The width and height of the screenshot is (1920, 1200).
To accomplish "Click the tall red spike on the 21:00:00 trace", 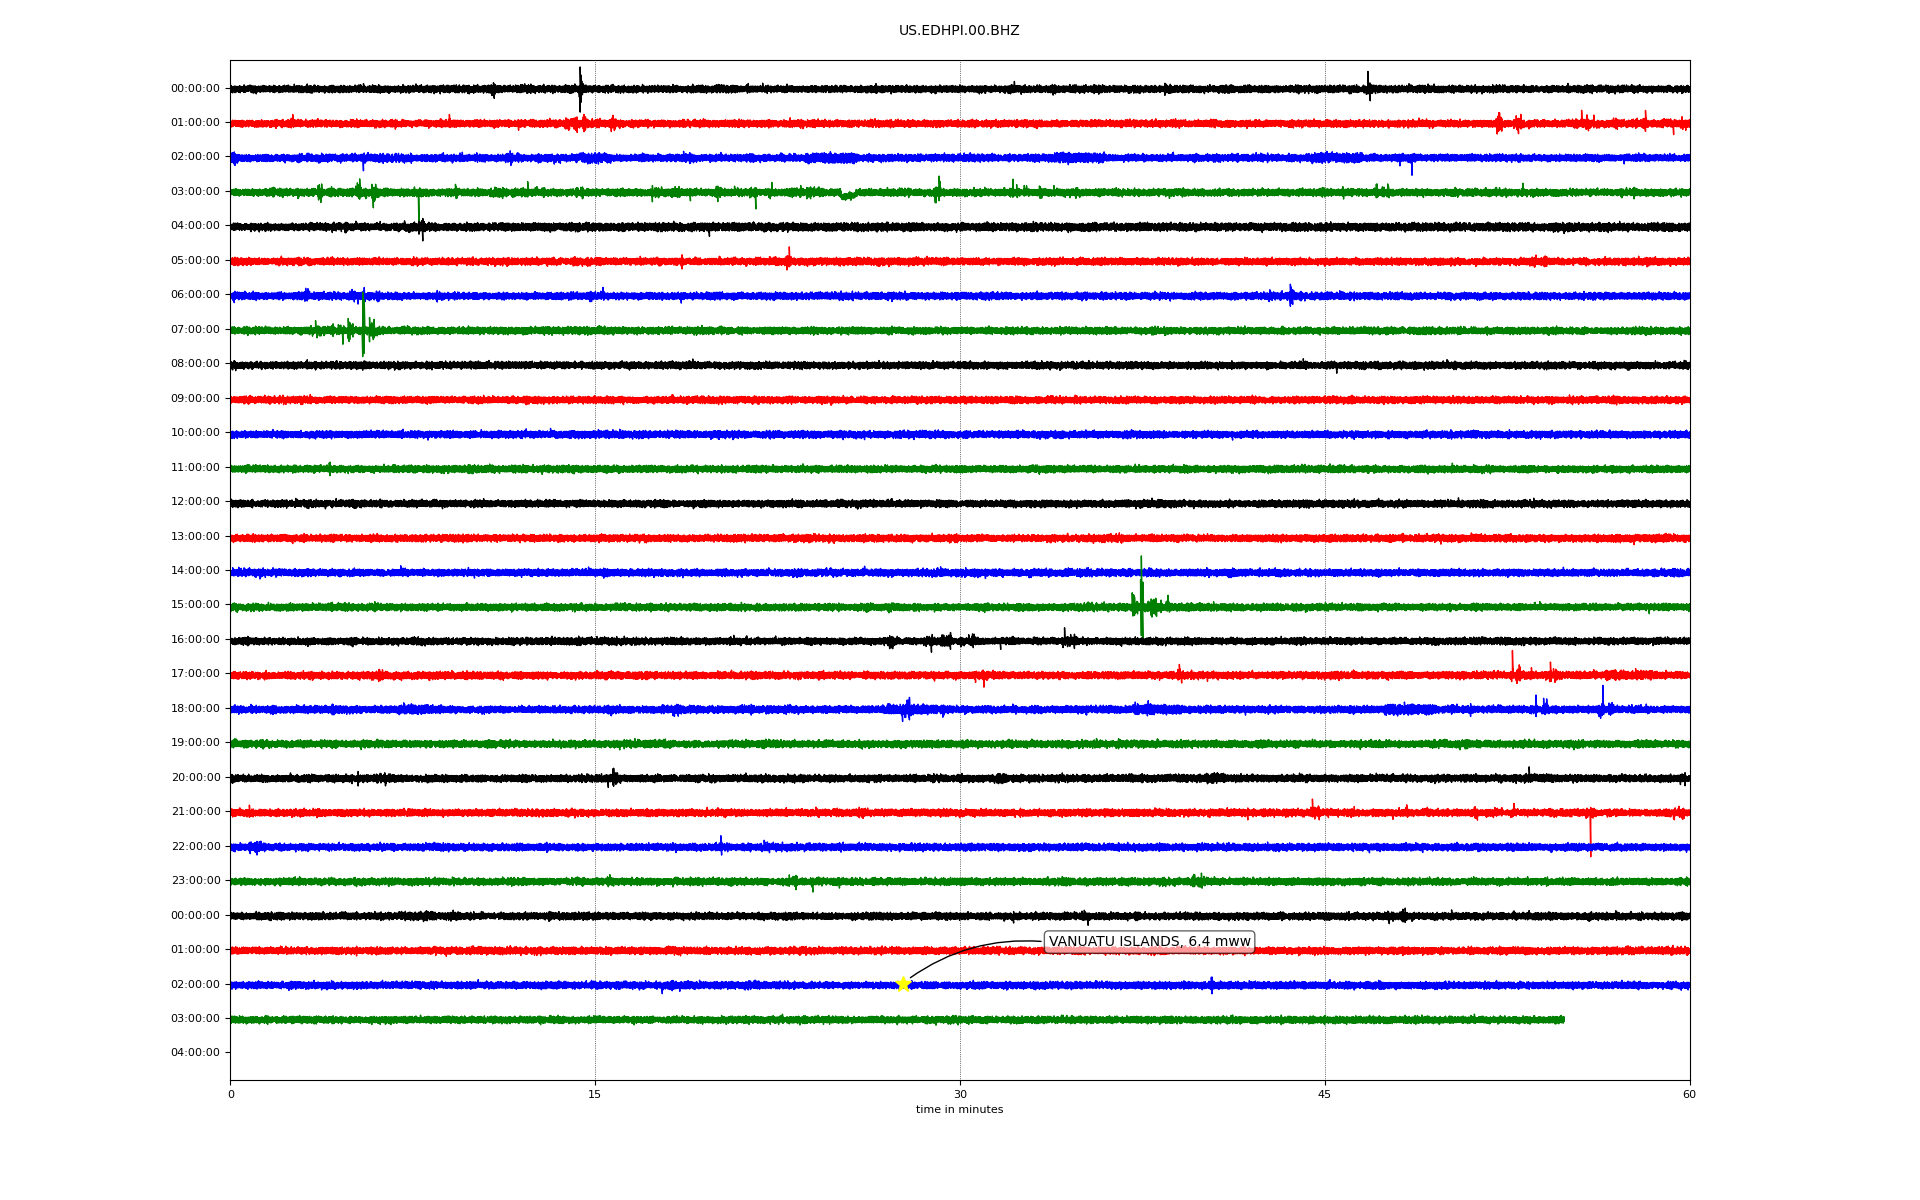I will tap(1590, 832).
